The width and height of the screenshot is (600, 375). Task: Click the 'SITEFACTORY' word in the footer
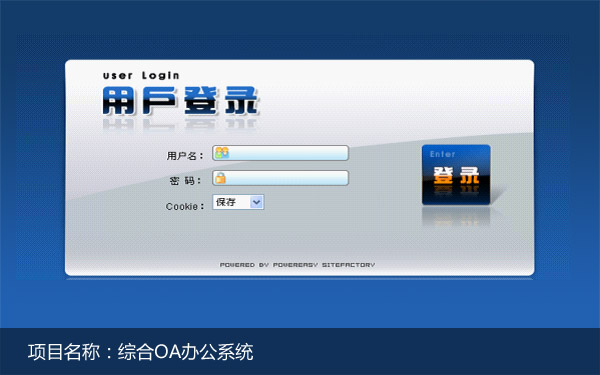[349, 265]
